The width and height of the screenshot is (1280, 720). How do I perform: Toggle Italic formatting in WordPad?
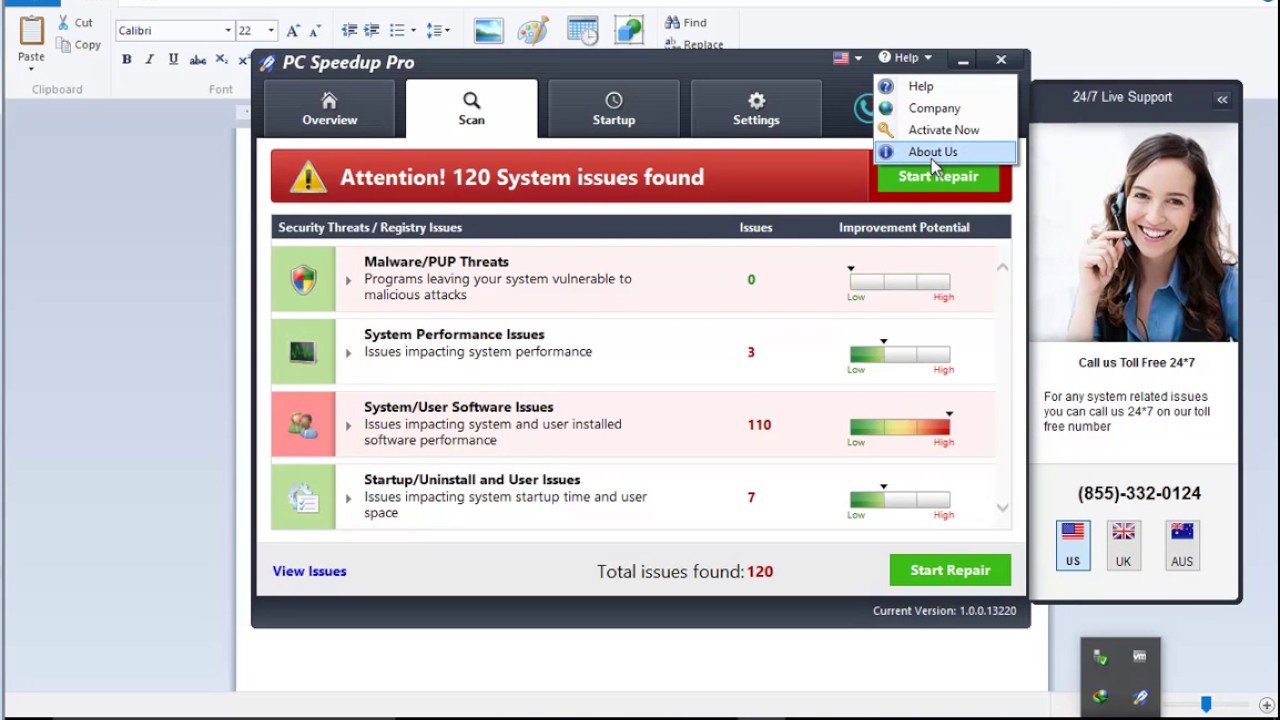click(150, 60)
